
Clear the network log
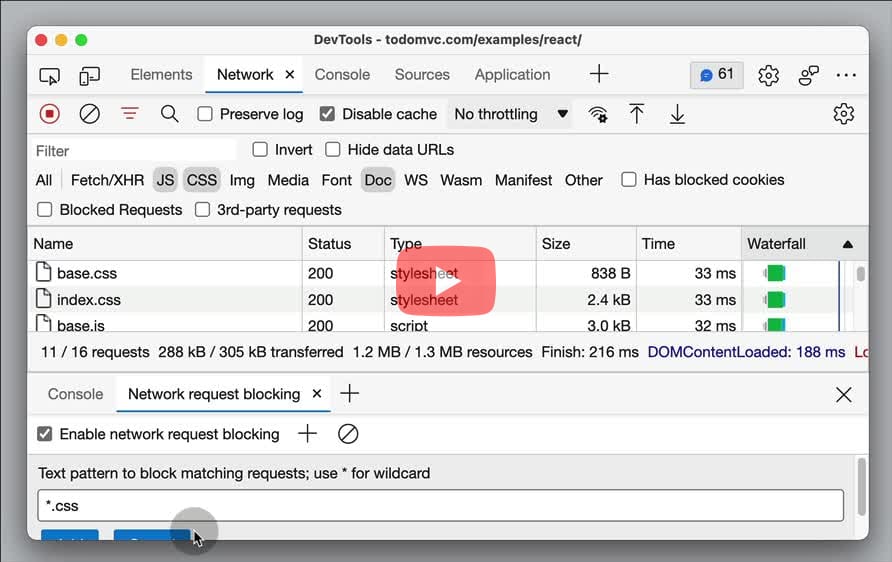click(x=89, y=114)
